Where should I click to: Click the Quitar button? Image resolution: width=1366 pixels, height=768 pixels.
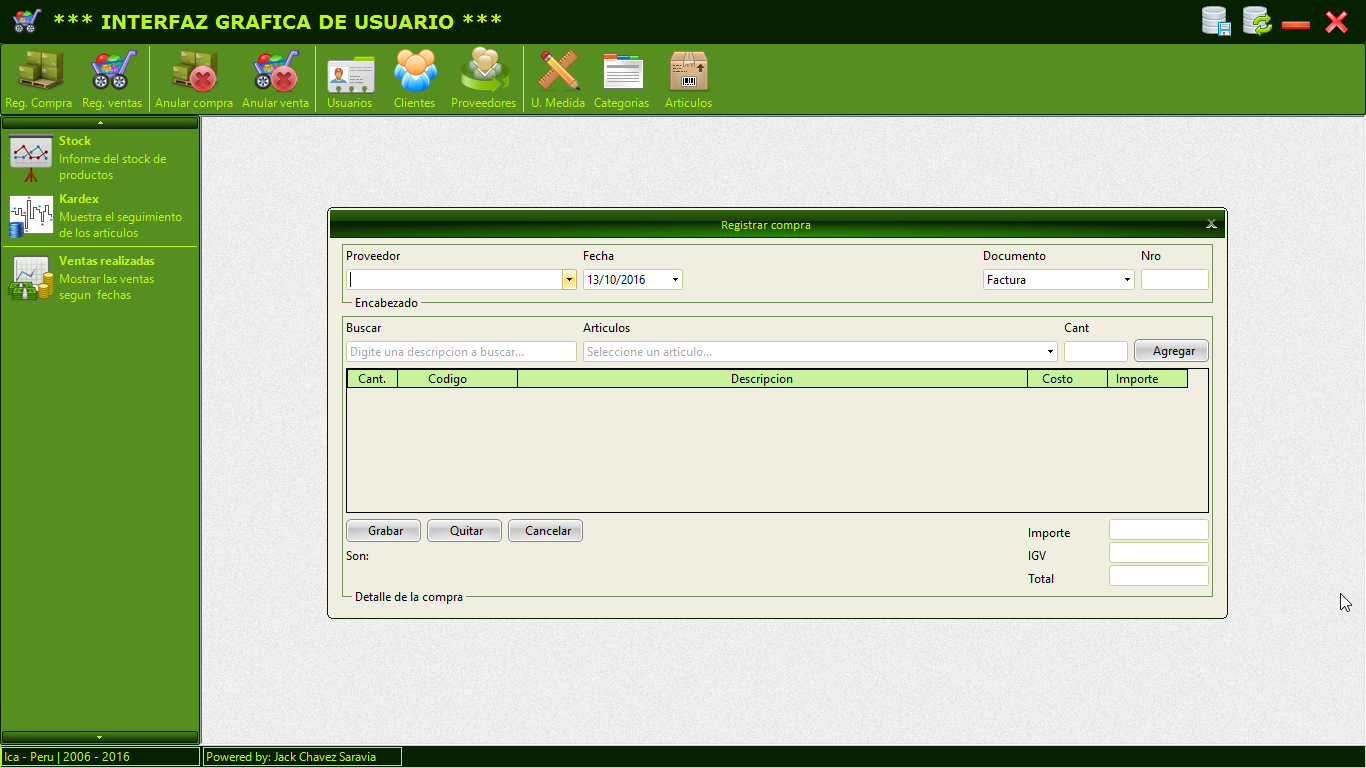point(467,531)
